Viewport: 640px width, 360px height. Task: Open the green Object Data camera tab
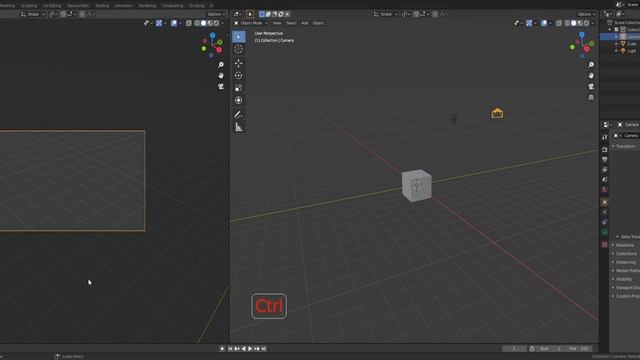click(604, 232)
